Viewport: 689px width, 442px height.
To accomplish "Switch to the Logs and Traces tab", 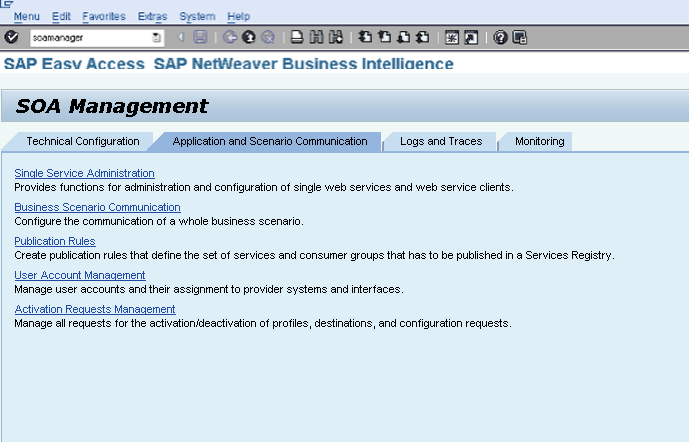I will pos(441,141).
